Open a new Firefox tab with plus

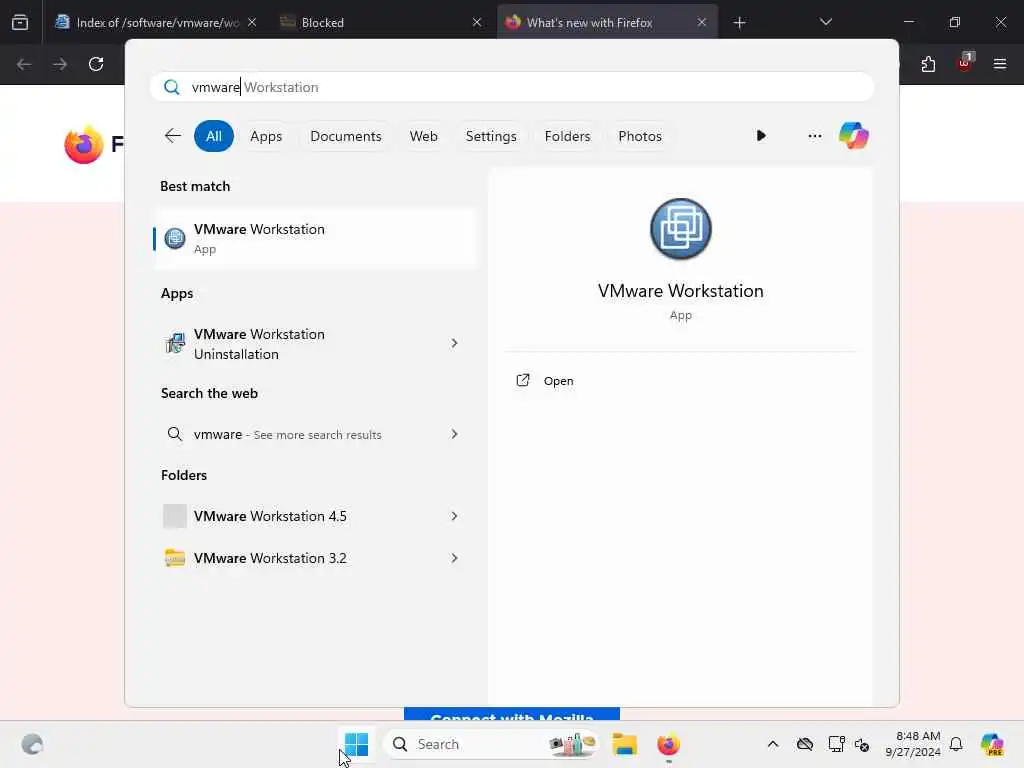point(739,23)
